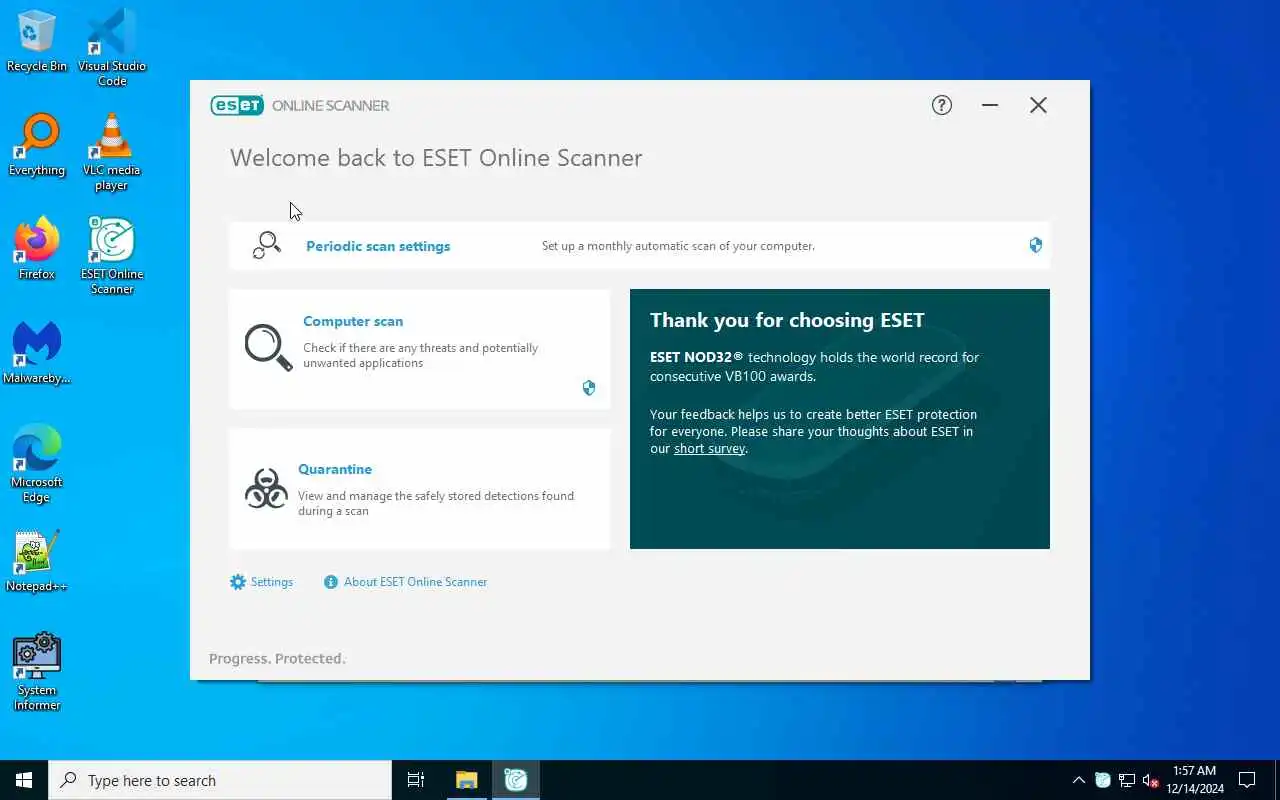Open Settings link
1280x800 pixels.
(x=272, y=582)
